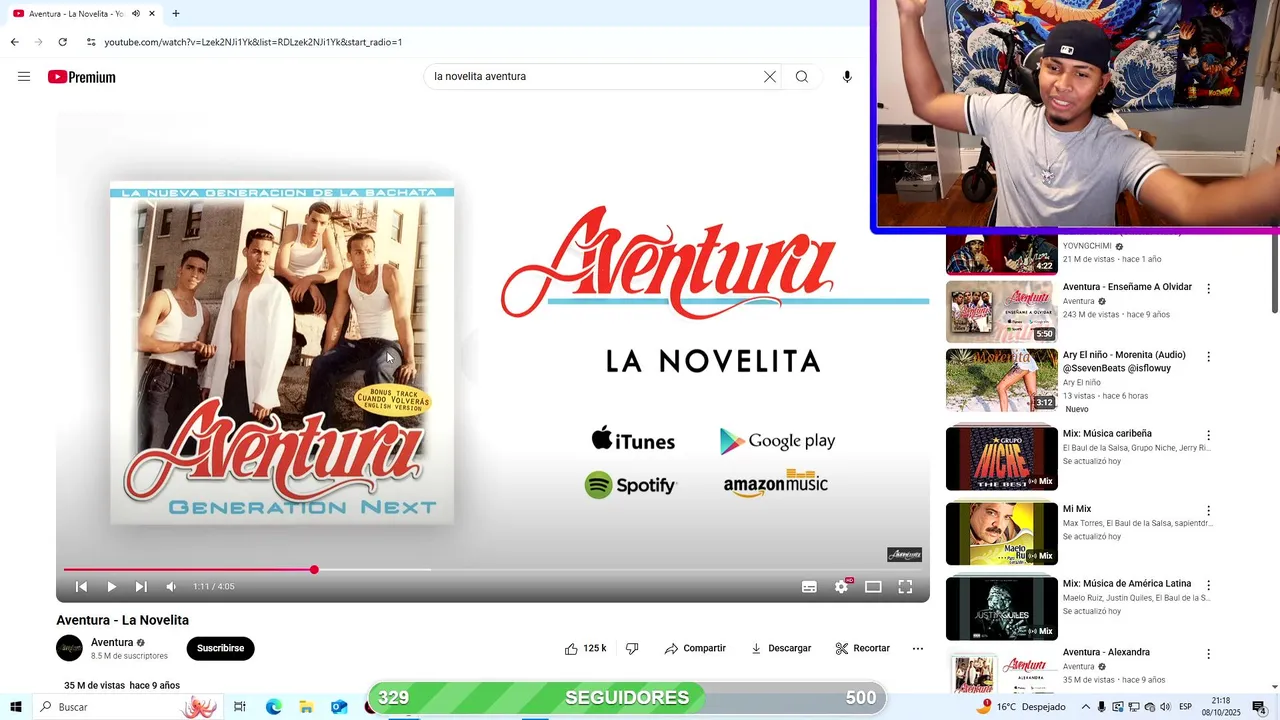The width and height of the screenshot is (1280, 720).
Task: Start voice search with the microphone
Action: click(847, 77)
